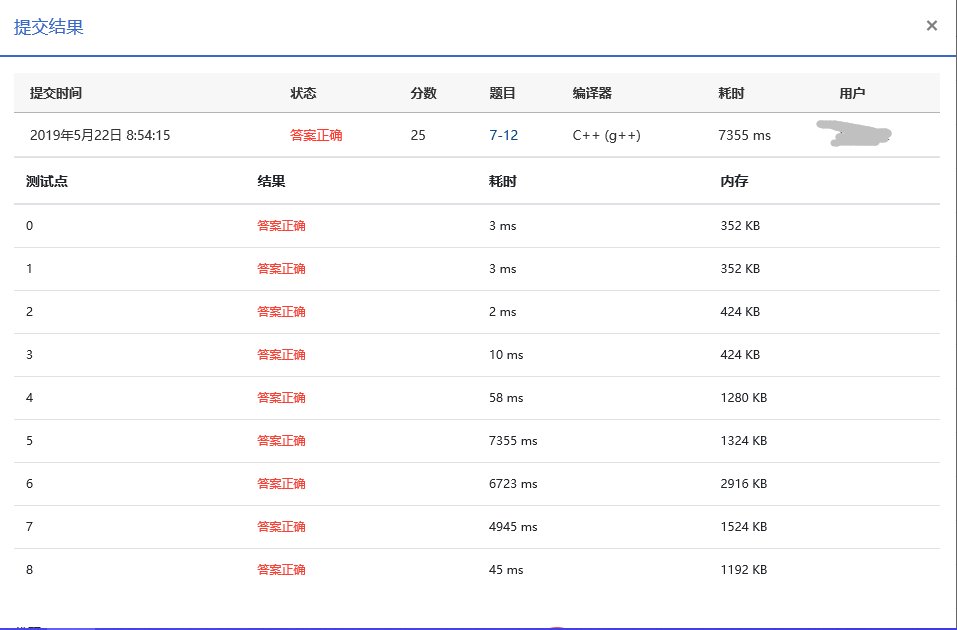The width and height of the screenshot is (957, 630).
Task: Click total time 7355 ms in summary row
Action: tap(745, 136)
